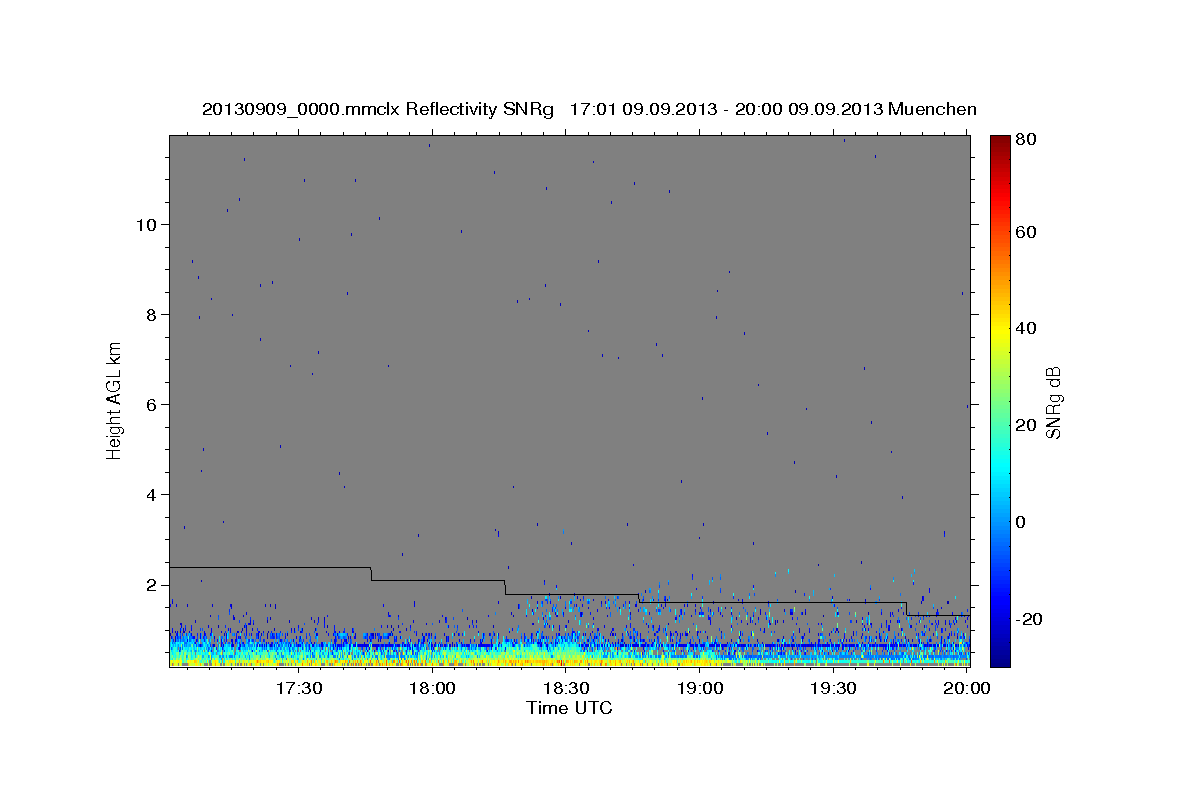The image size is (1200, 800).
Task: Click the plot title text '20130909_0000.mmclx Reflectivity SNRg'
Action: click(378, 109)
